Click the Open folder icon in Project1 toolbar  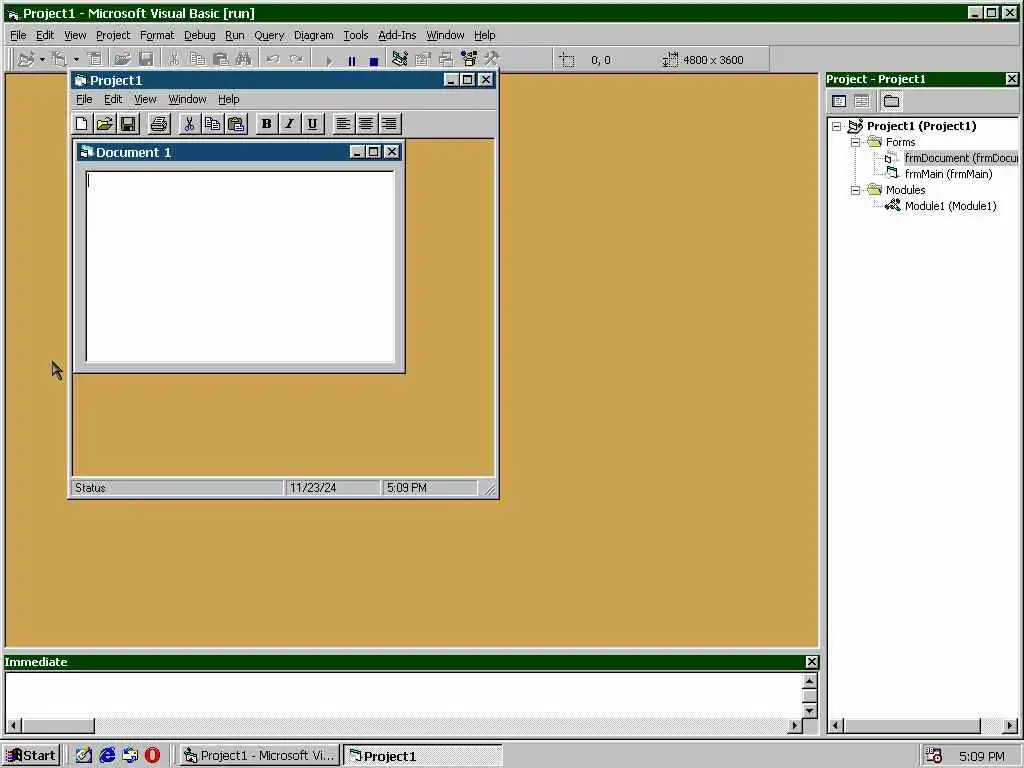(x=104, y=123)
